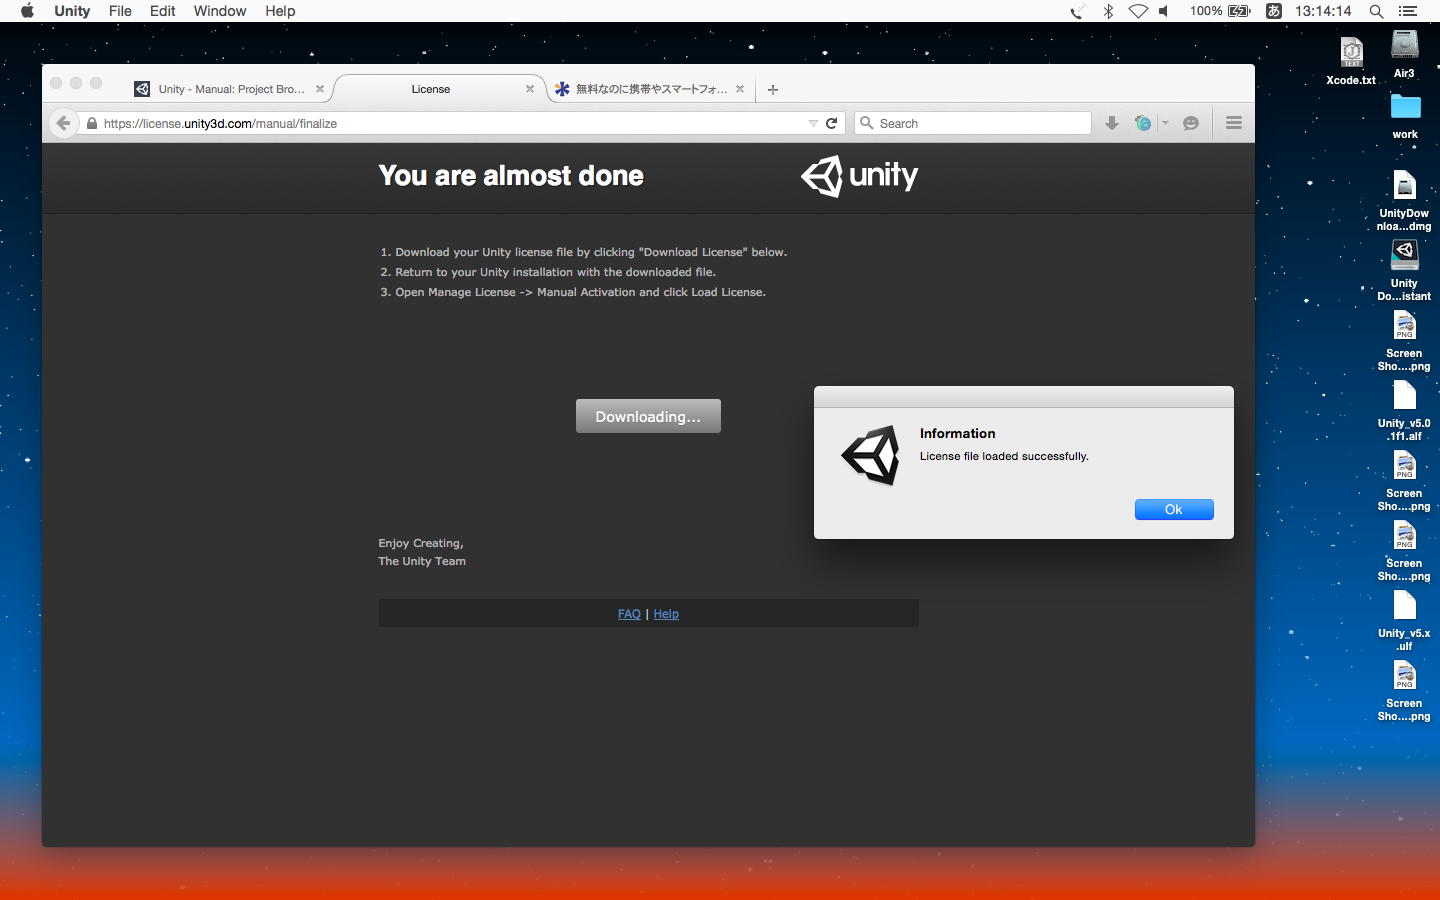
Task: Click the magnifier icon in the search box
Action: coord(867,123)
